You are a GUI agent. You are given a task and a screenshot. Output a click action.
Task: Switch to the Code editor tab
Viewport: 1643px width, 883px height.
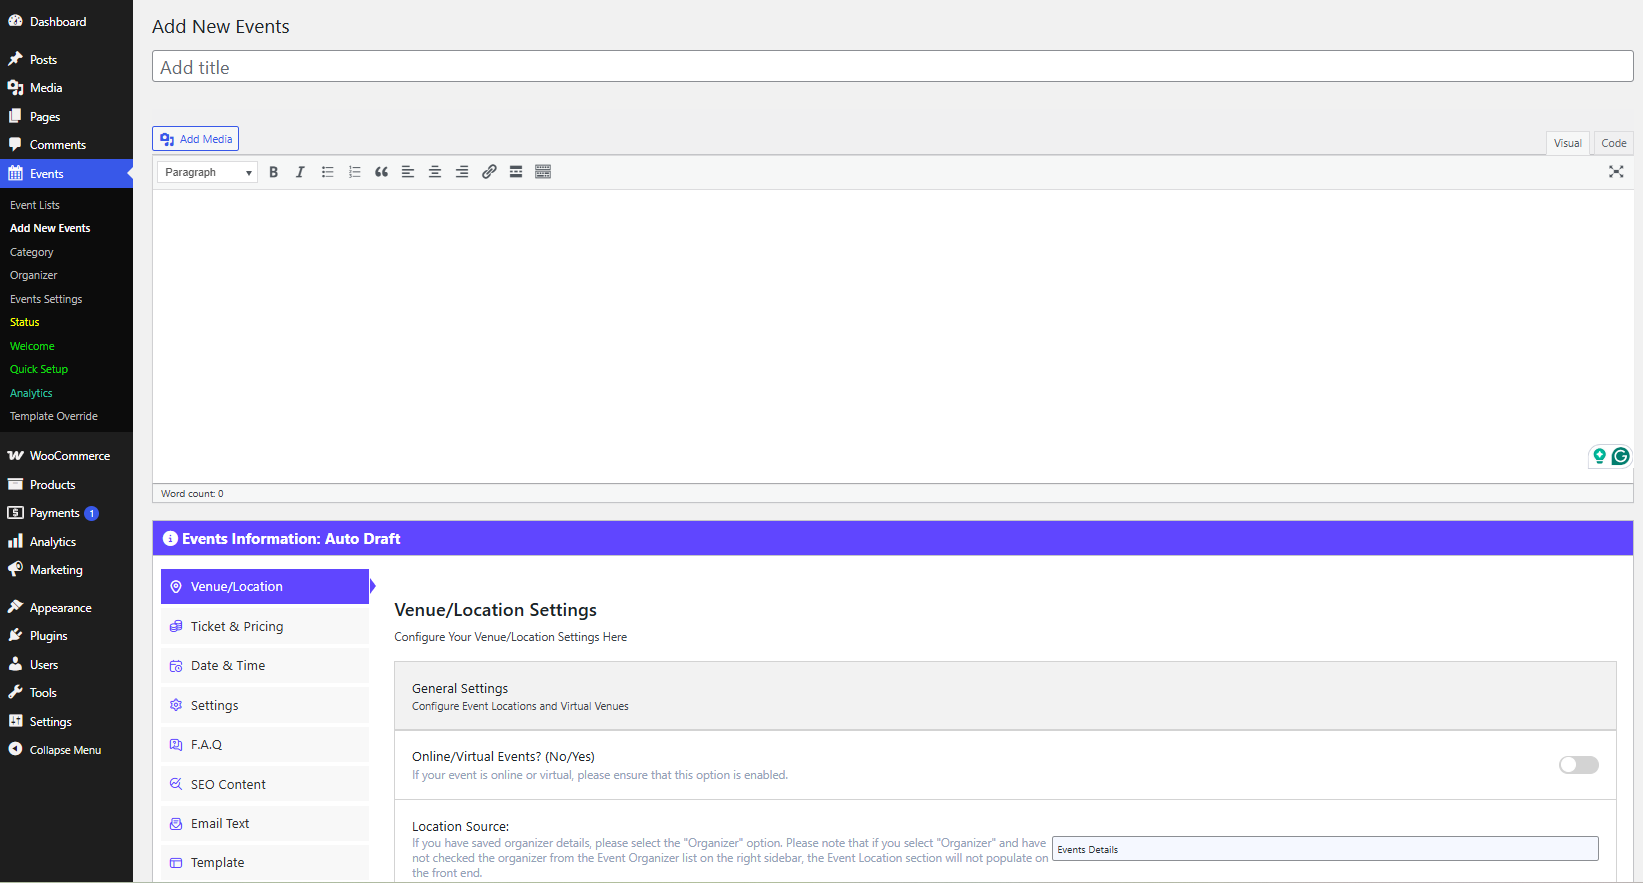[1613, 143]
